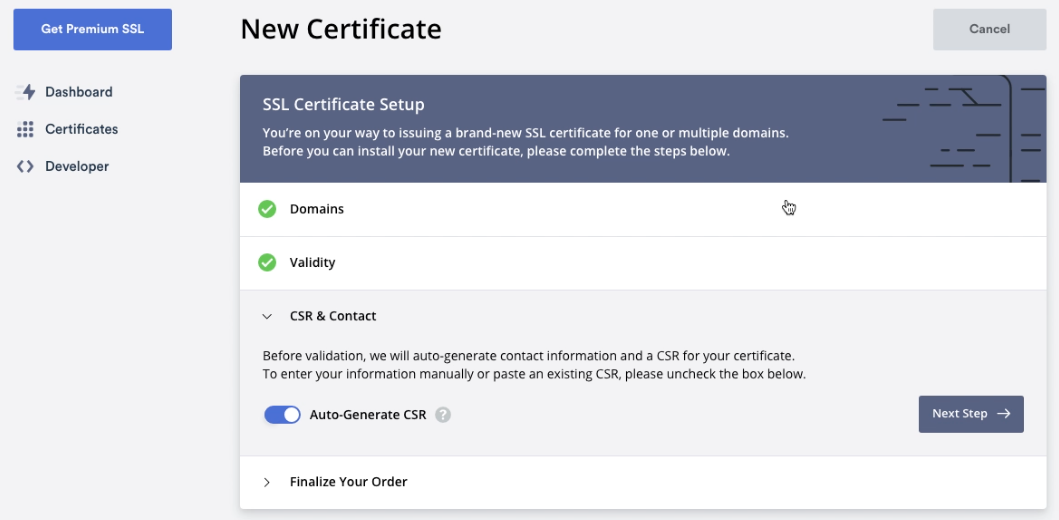The height and width of the screenshot is (520, 1059).
Task: Click the SSL Certificate Setup heading
Action: click(x=344, y=105)
